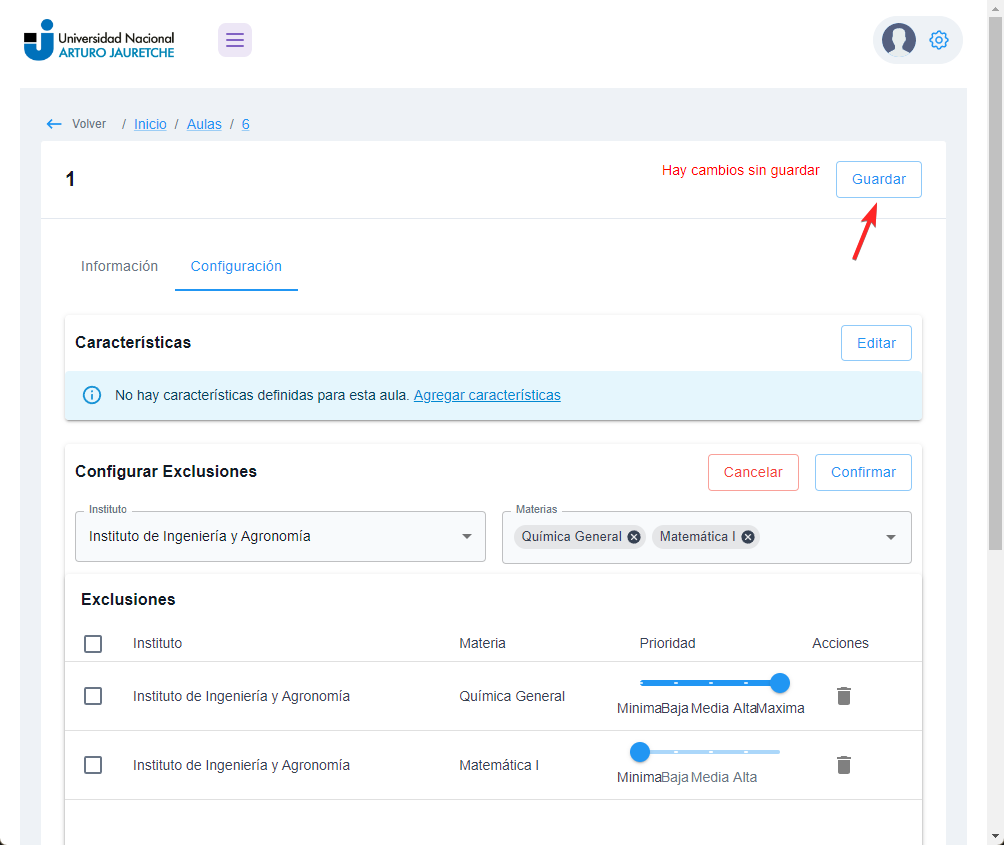The width and height of the screenshot is (1004, 845).
Task: Switch to the Información tab
Action: (119, 266)
